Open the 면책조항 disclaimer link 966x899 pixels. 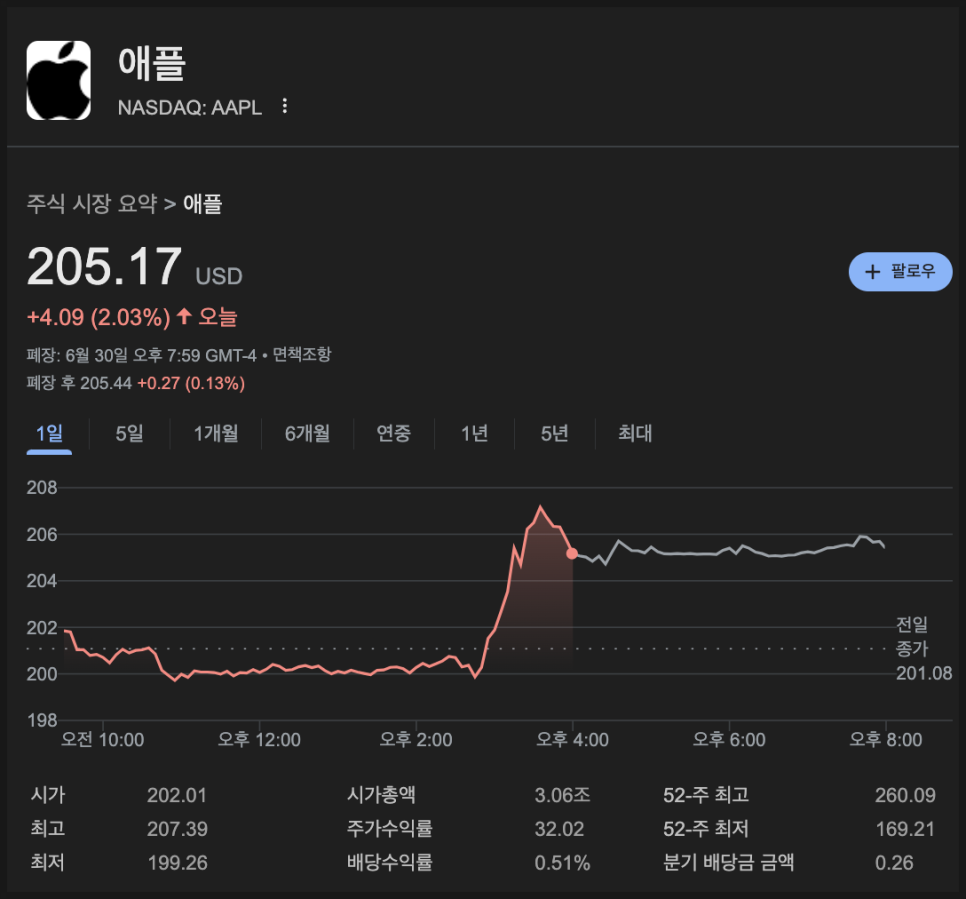[x=302, y=354]
